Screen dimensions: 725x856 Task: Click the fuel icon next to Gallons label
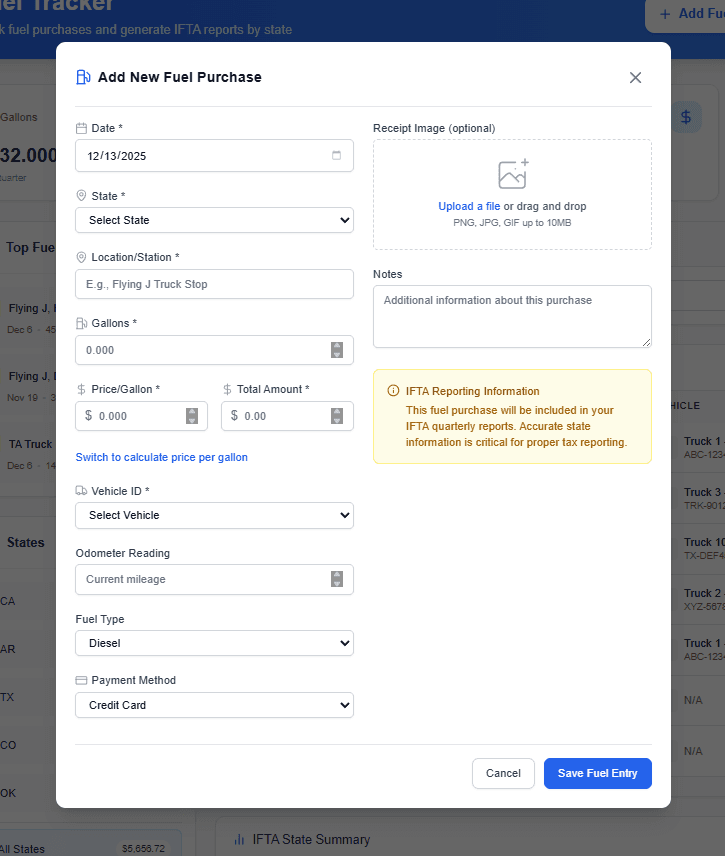pyautogui.click(x=80, y=322)
